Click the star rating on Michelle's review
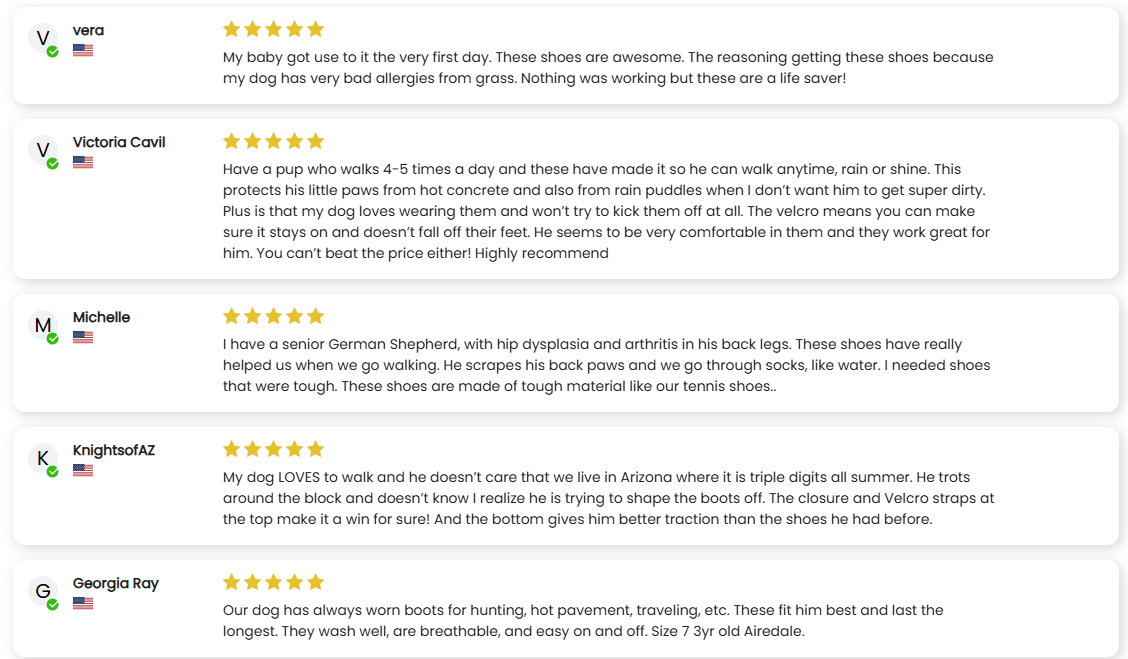The image size is (1128, 659). (x=273, y=316)
